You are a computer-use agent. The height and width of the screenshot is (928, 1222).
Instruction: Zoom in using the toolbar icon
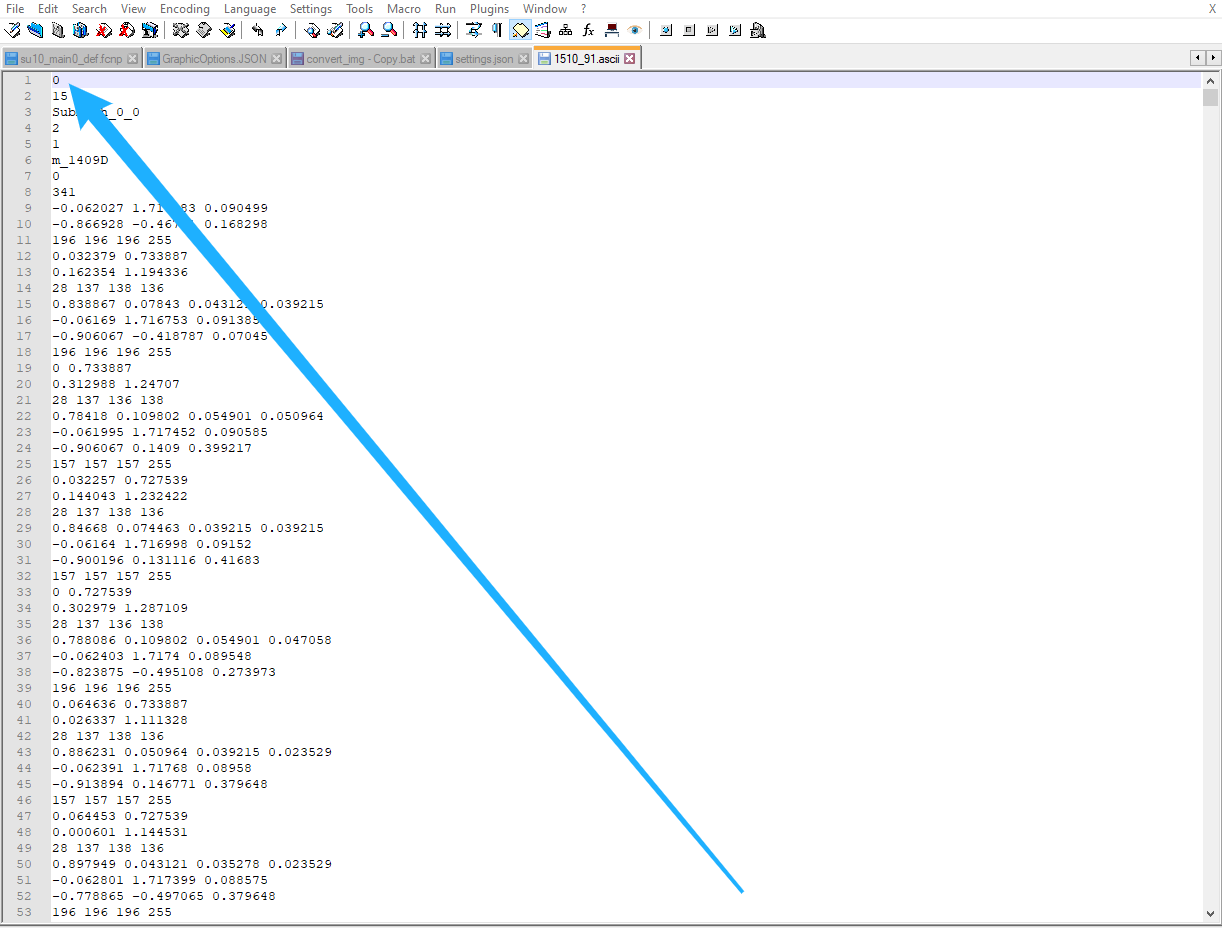point(366,30)
